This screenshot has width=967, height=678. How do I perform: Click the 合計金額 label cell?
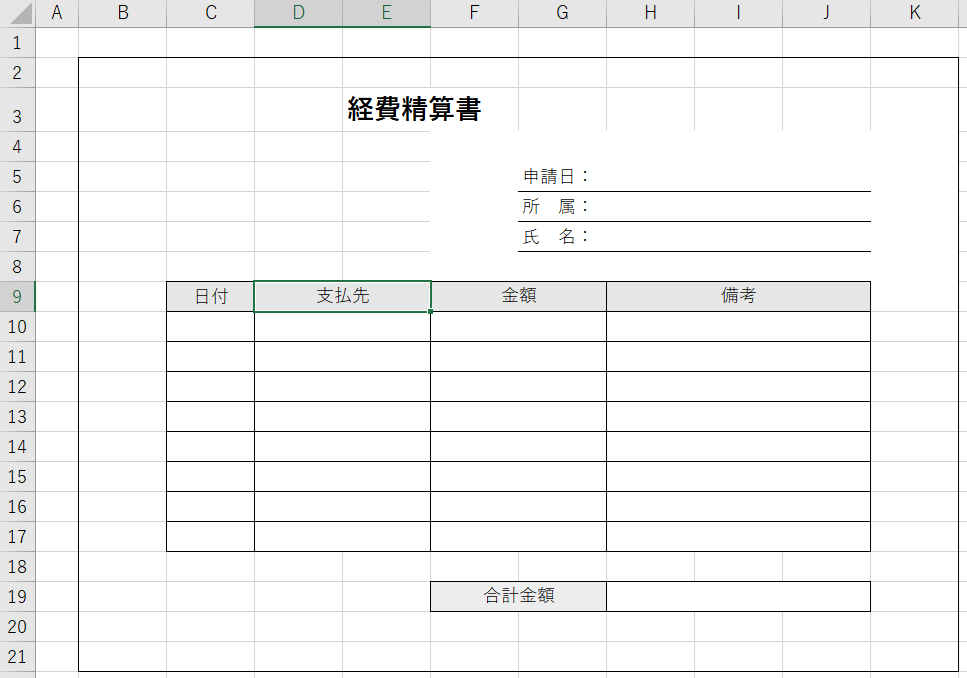pyautogui.click(x=517, y=597)
